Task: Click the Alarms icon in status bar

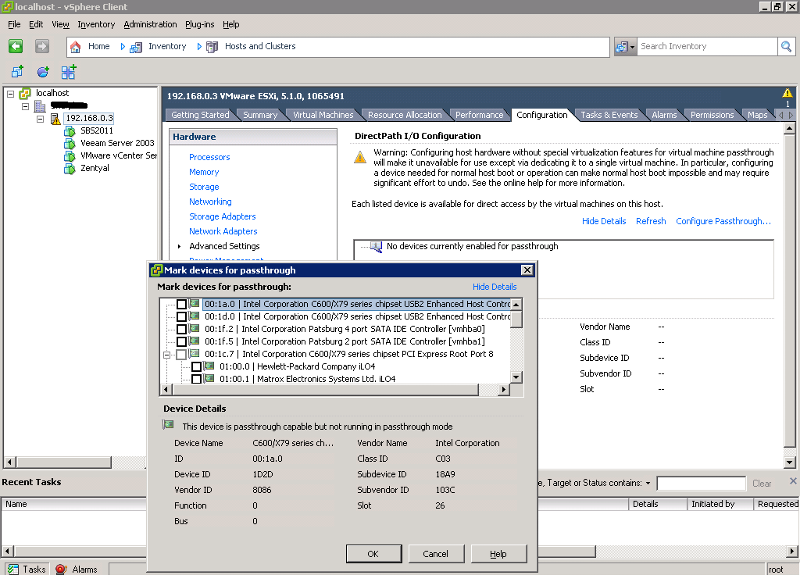Action: click(x=60, y=569)
